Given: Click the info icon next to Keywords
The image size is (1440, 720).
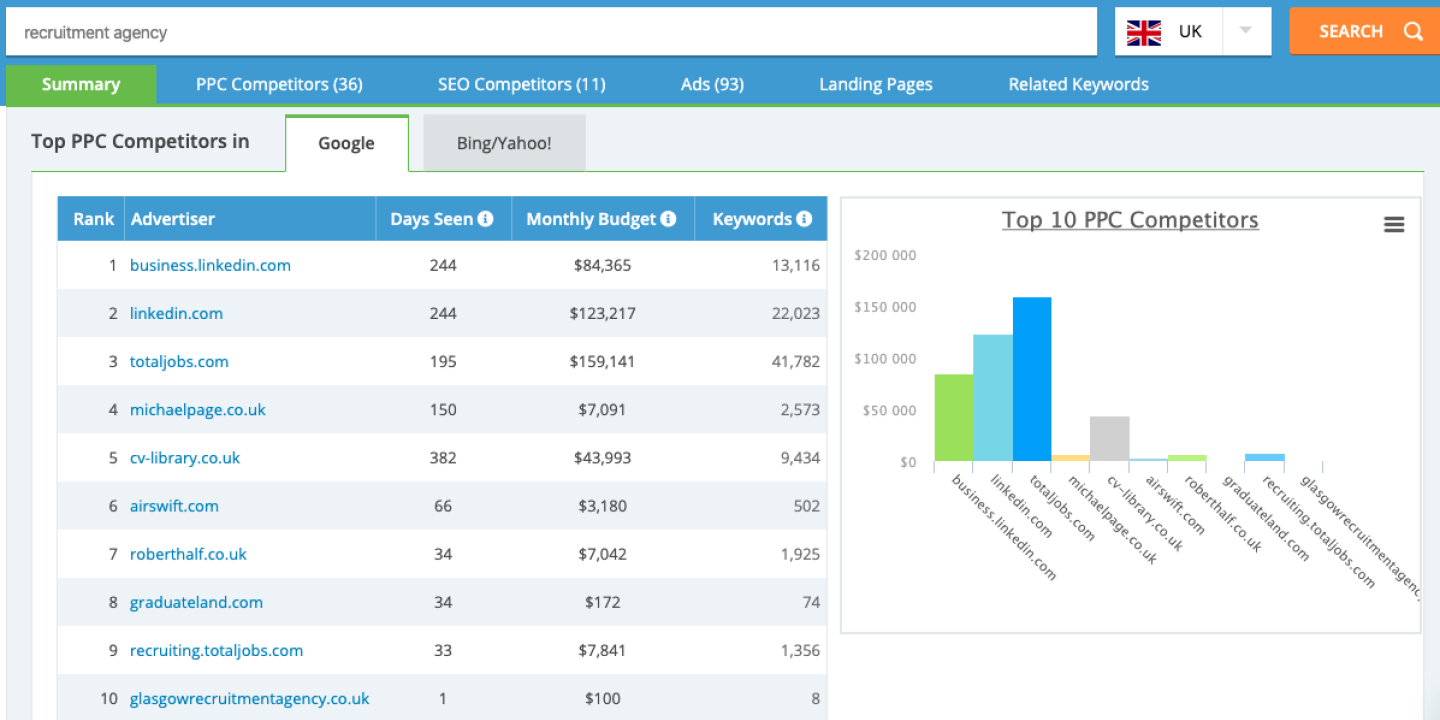Looking at the screenshot, I should tap(804, 219).
